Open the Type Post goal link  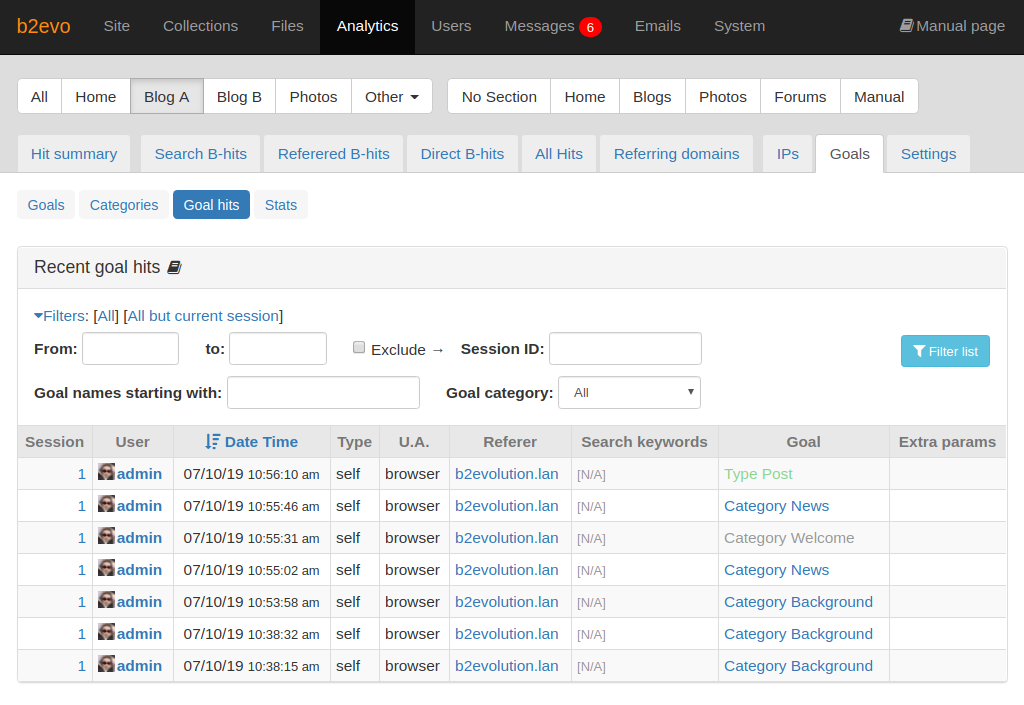tap(758, 474)
